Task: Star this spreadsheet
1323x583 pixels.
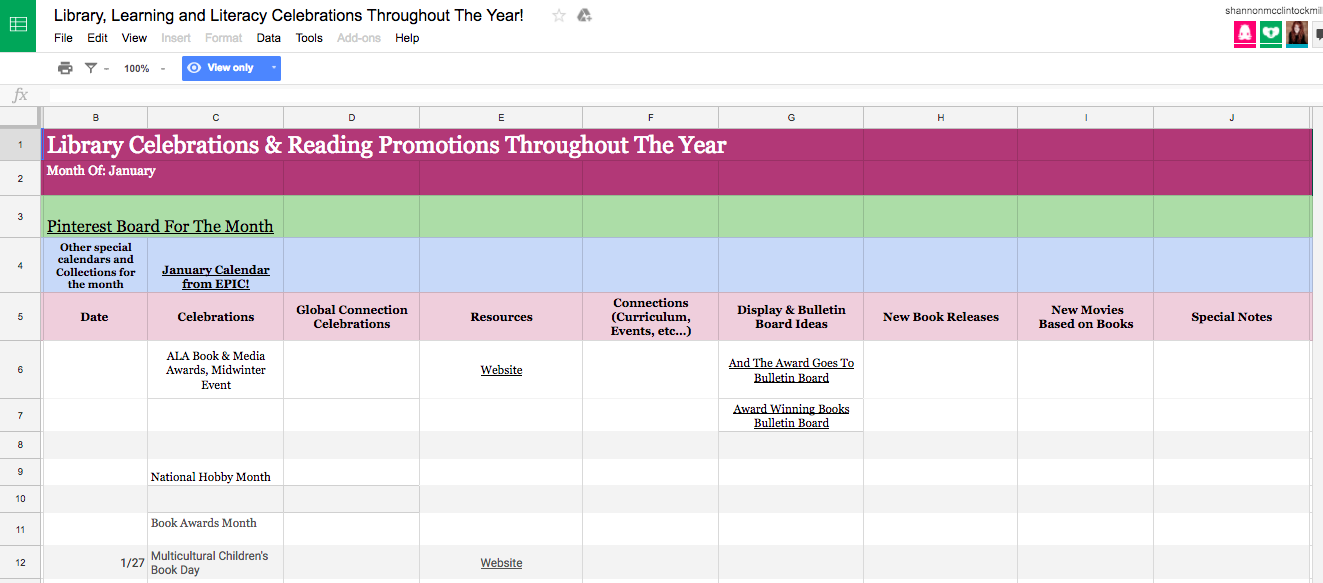Action: [559, 16]
